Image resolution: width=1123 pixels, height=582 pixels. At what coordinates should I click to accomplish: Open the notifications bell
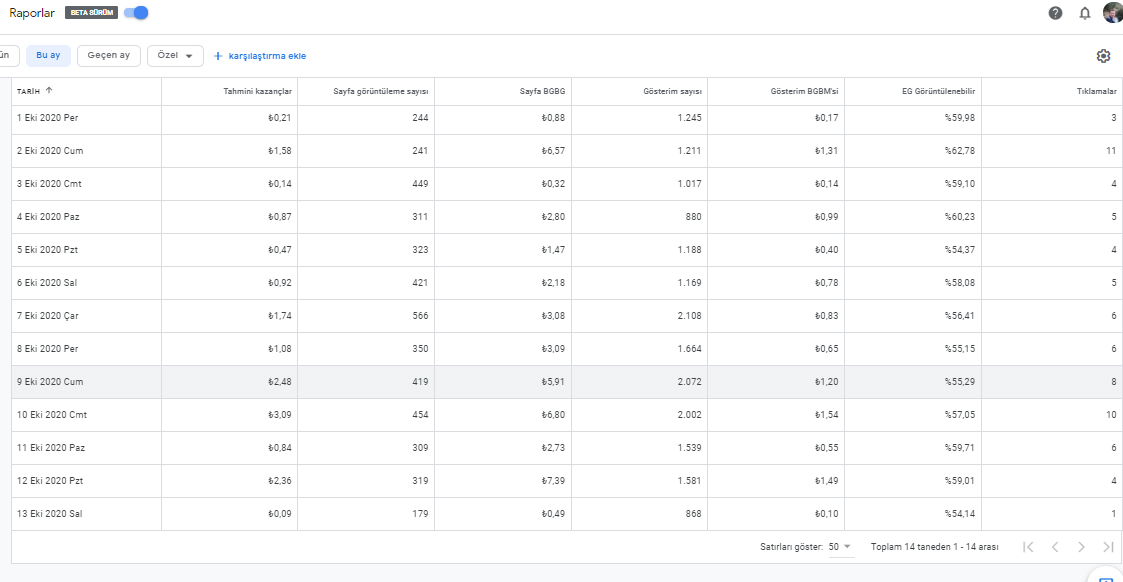click(1085, 13)
